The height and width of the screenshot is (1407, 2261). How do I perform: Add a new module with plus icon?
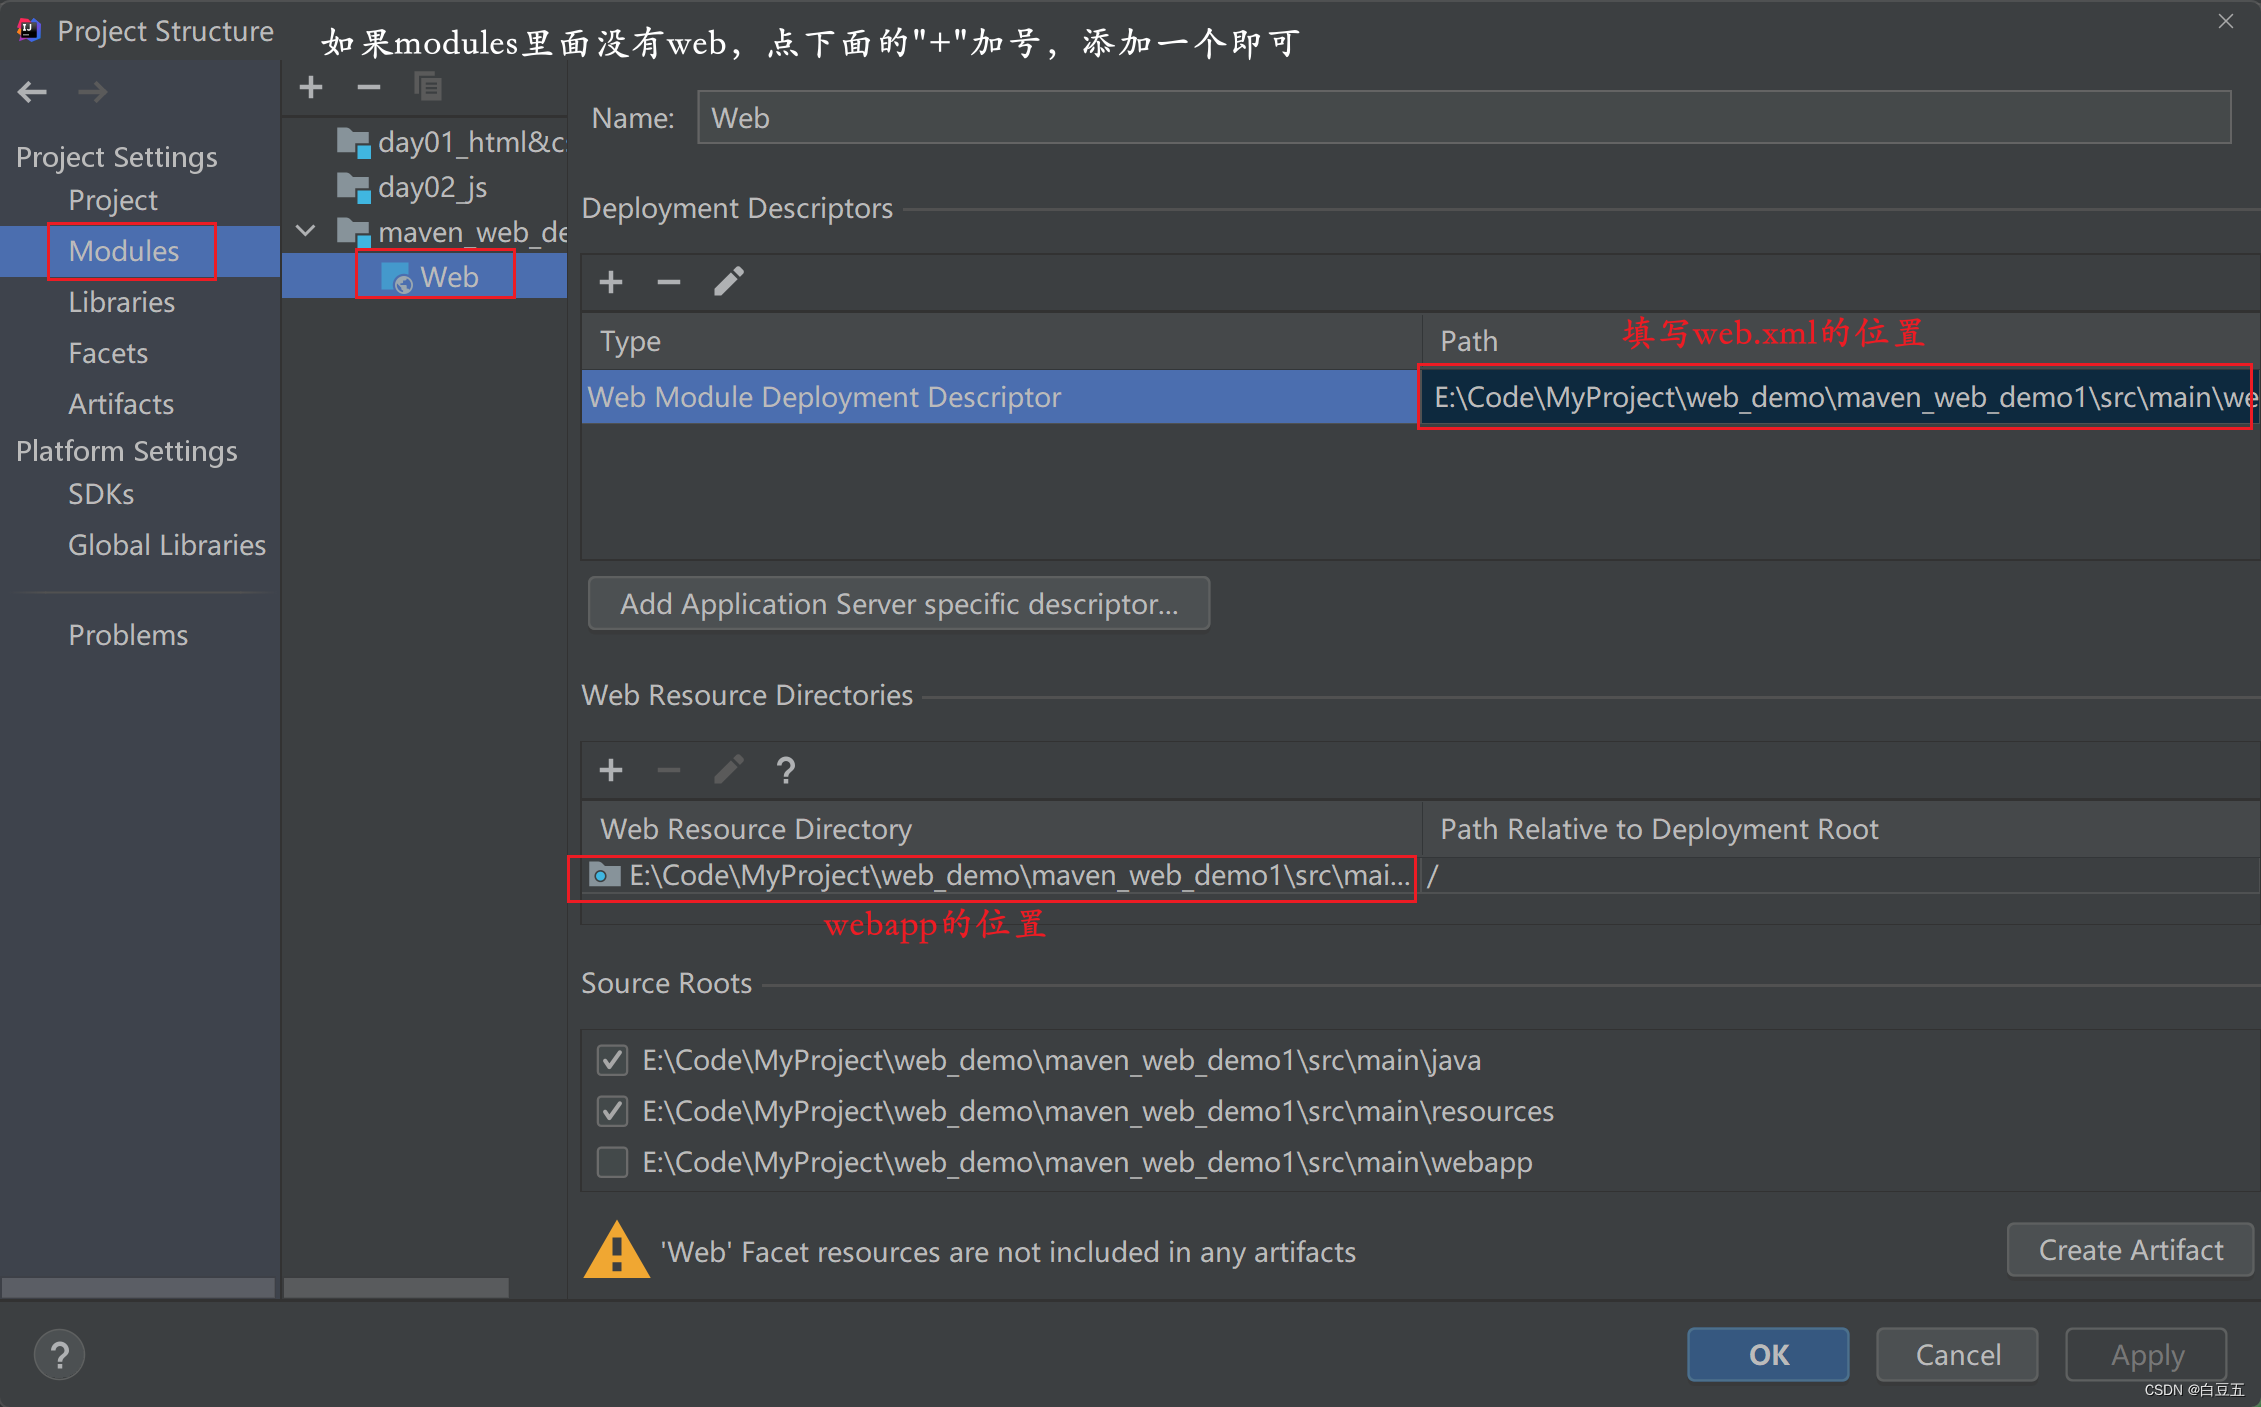click(311, 87)
